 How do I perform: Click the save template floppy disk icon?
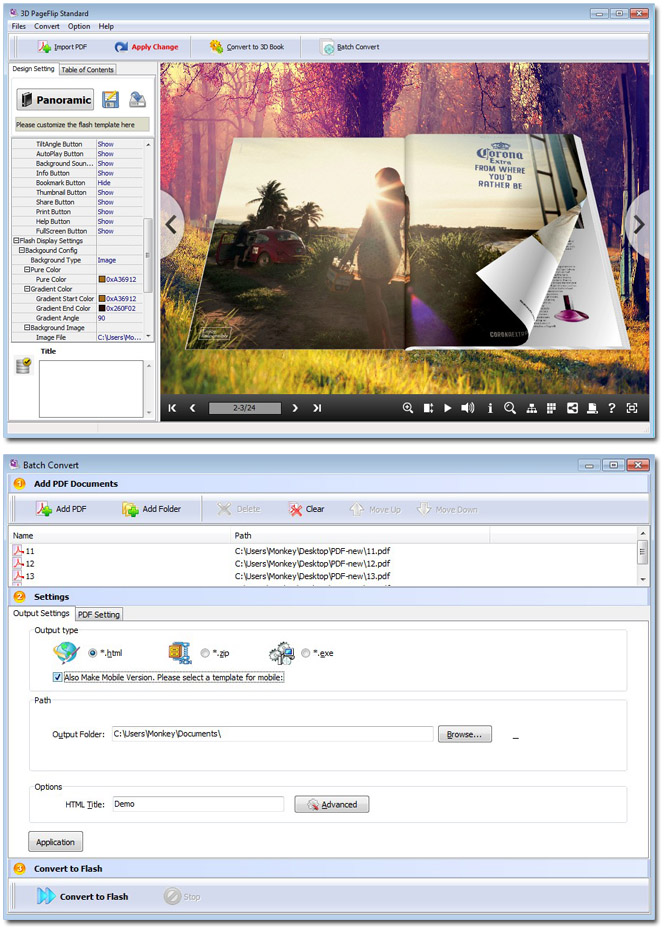111,99
